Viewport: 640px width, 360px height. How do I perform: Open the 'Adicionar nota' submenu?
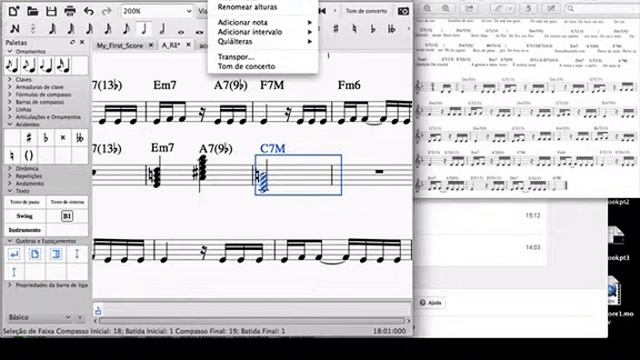[x=262, y=22]
